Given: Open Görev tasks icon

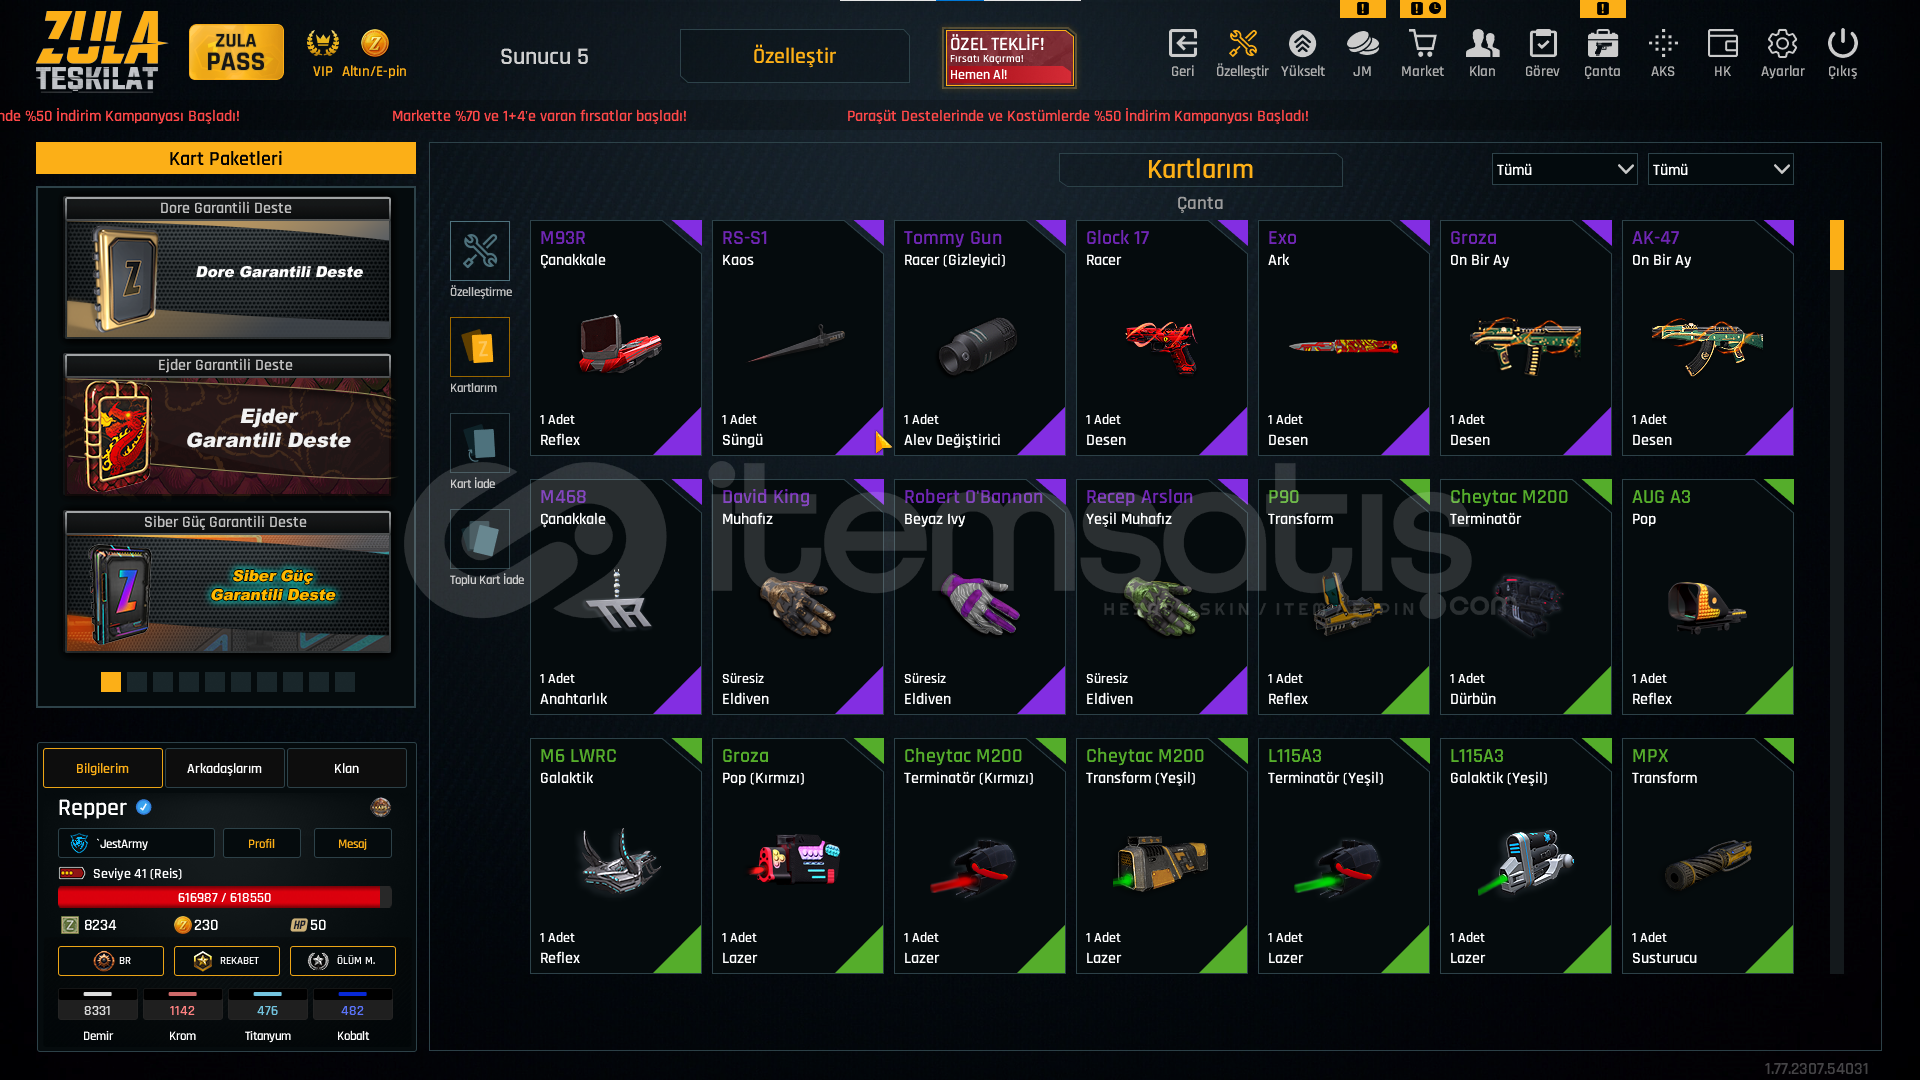Looking at the screenshot, I should (1542, 44).
